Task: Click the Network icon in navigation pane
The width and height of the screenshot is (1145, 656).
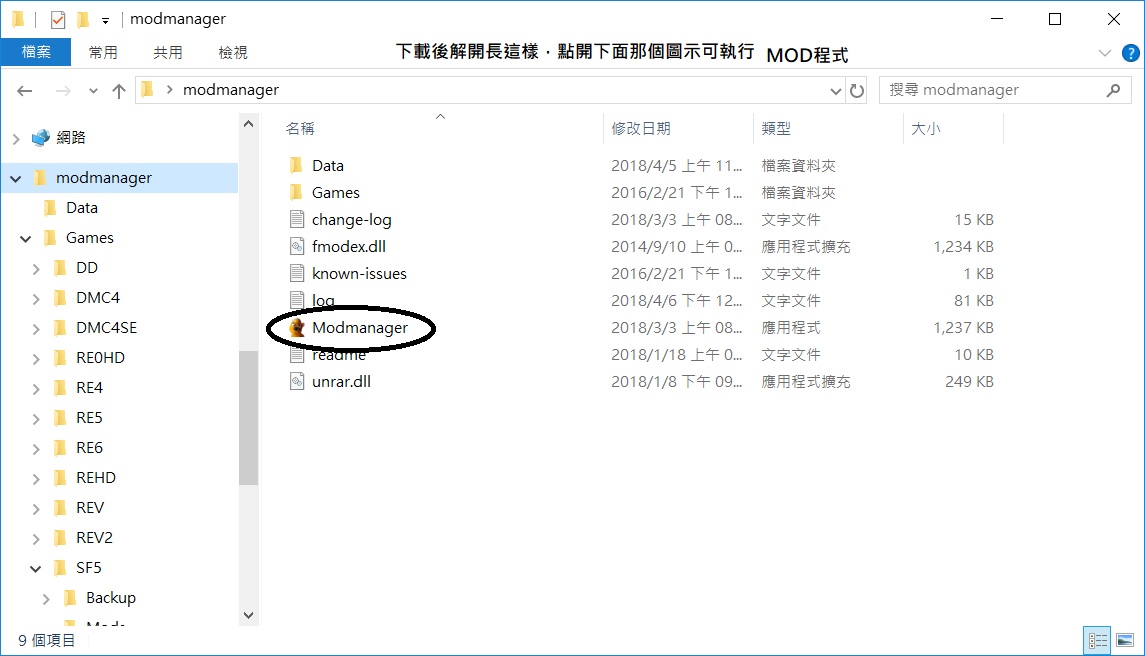Action: (x=41, y=137)
